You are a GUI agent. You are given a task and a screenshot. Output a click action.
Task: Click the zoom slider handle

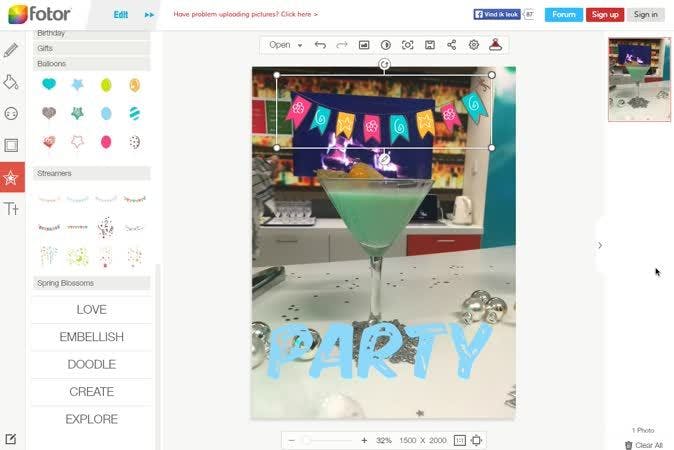pos(306,440)
